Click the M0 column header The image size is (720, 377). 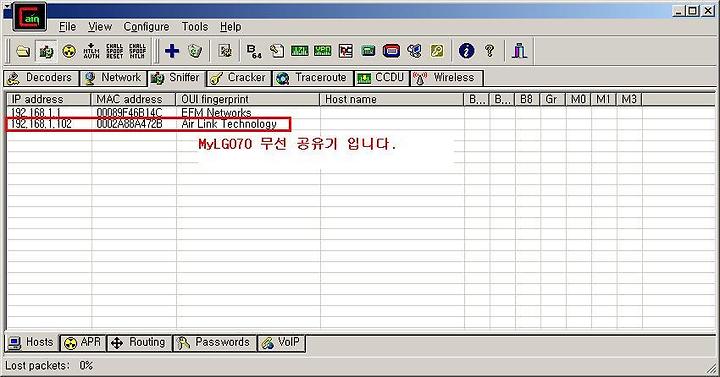coord(578,99)
